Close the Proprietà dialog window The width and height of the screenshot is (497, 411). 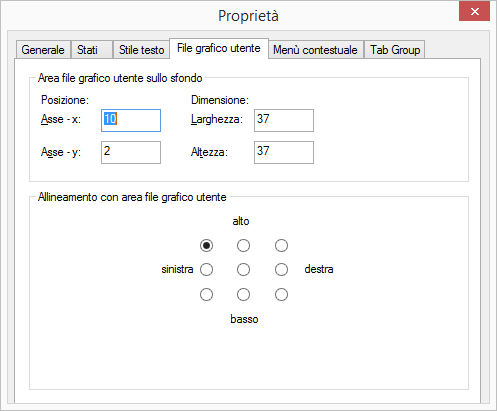point(475,12)
